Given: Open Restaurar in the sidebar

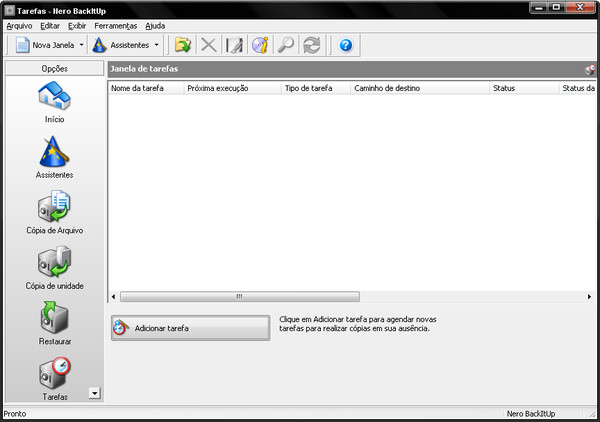Looking at the screenshot, I should click(x=54, y=324).
